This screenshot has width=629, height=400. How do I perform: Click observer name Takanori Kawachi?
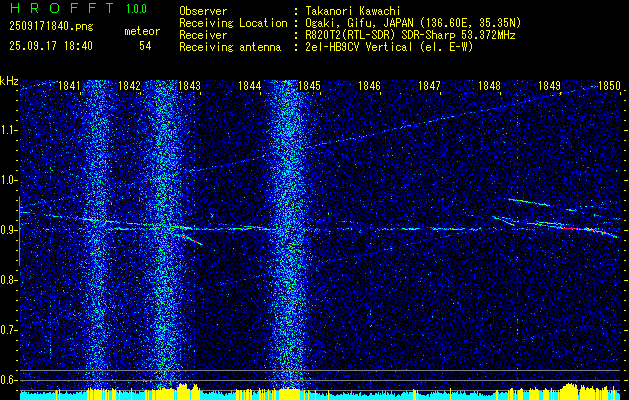[353, 11]
